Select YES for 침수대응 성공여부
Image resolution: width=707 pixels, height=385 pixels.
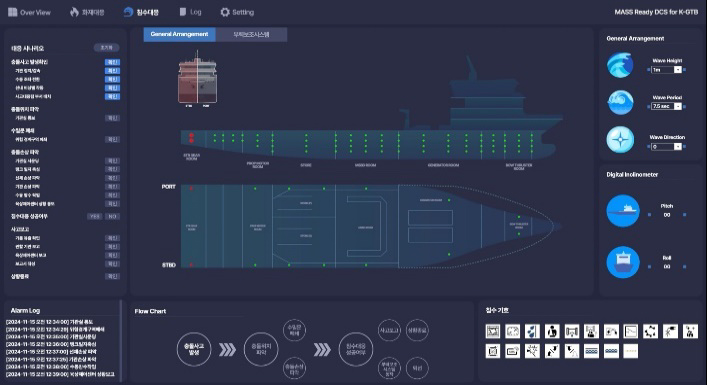coord(95,216)
